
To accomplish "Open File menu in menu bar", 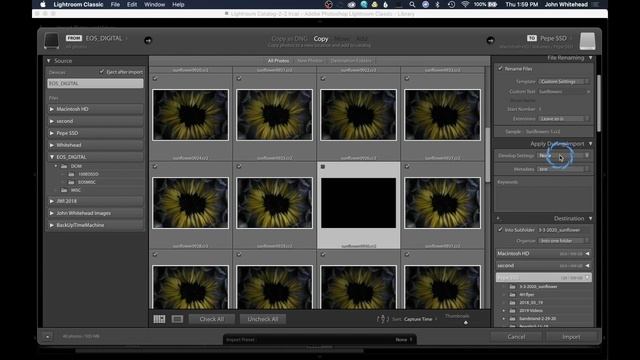I will pos(115,4).
